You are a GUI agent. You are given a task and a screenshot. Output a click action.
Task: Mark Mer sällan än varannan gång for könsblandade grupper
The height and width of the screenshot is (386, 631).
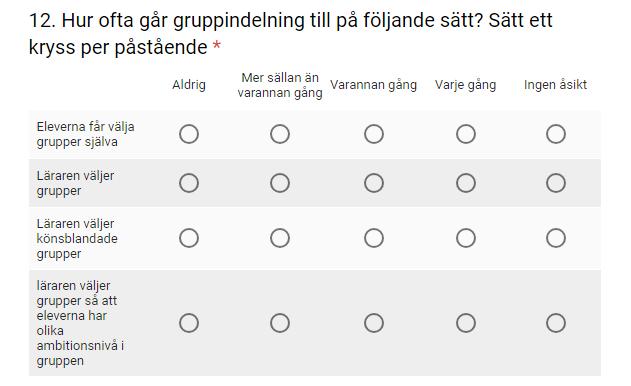(280, 238)
